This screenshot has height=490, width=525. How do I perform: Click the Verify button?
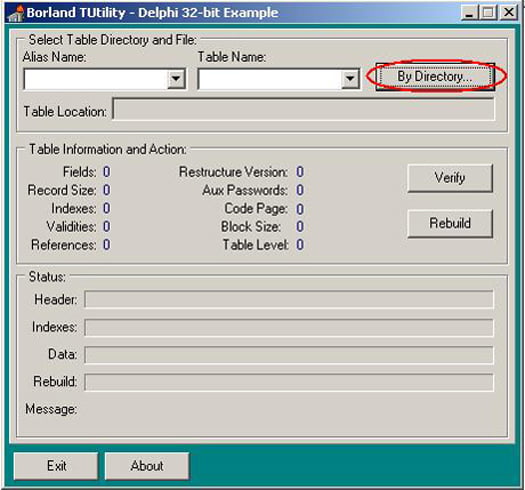450,178
